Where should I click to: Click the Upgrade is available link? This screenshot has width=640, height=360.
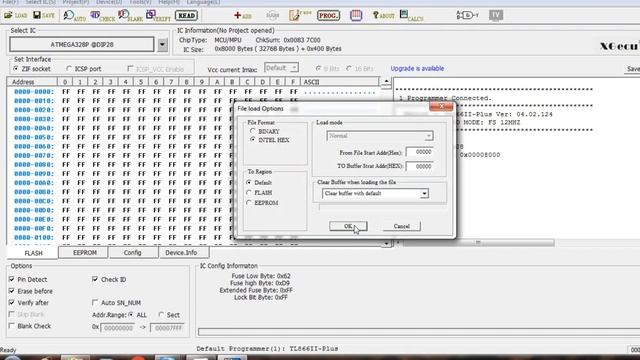pyautogui.click(x=417, y=69)
